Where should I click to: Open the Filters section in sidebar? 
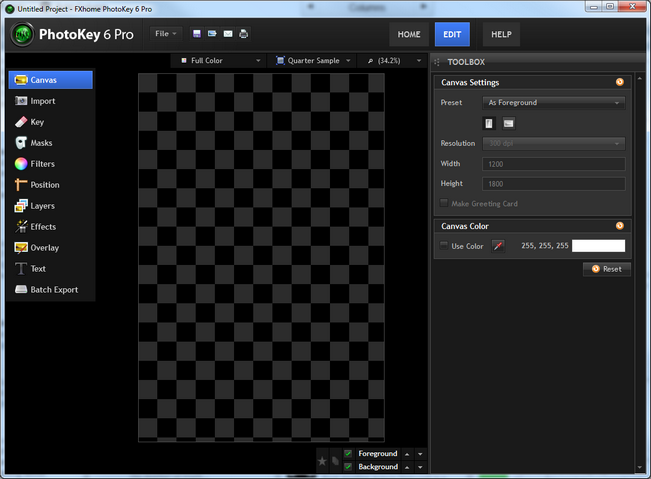pyautogui.click(x=51, y=164)
